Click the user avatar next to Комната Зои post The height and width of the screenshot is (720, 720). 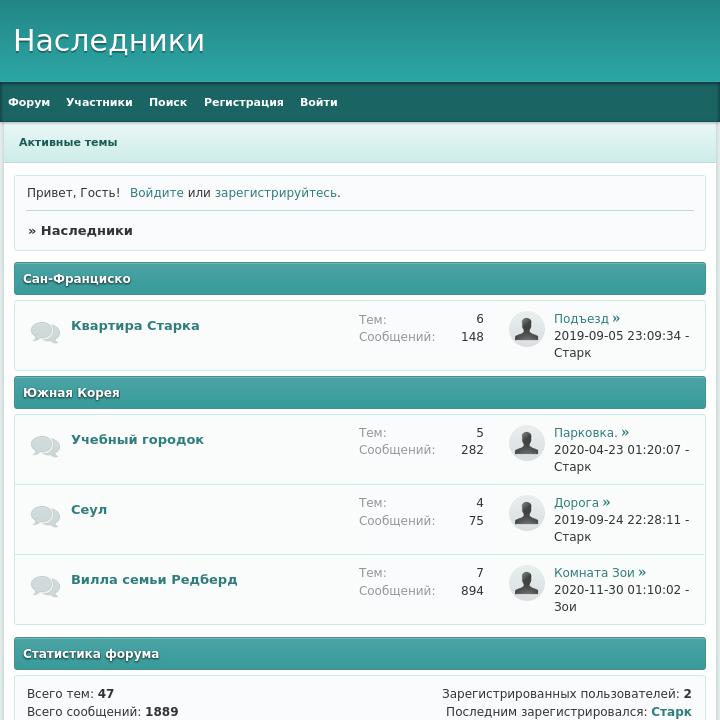point(527,583)
